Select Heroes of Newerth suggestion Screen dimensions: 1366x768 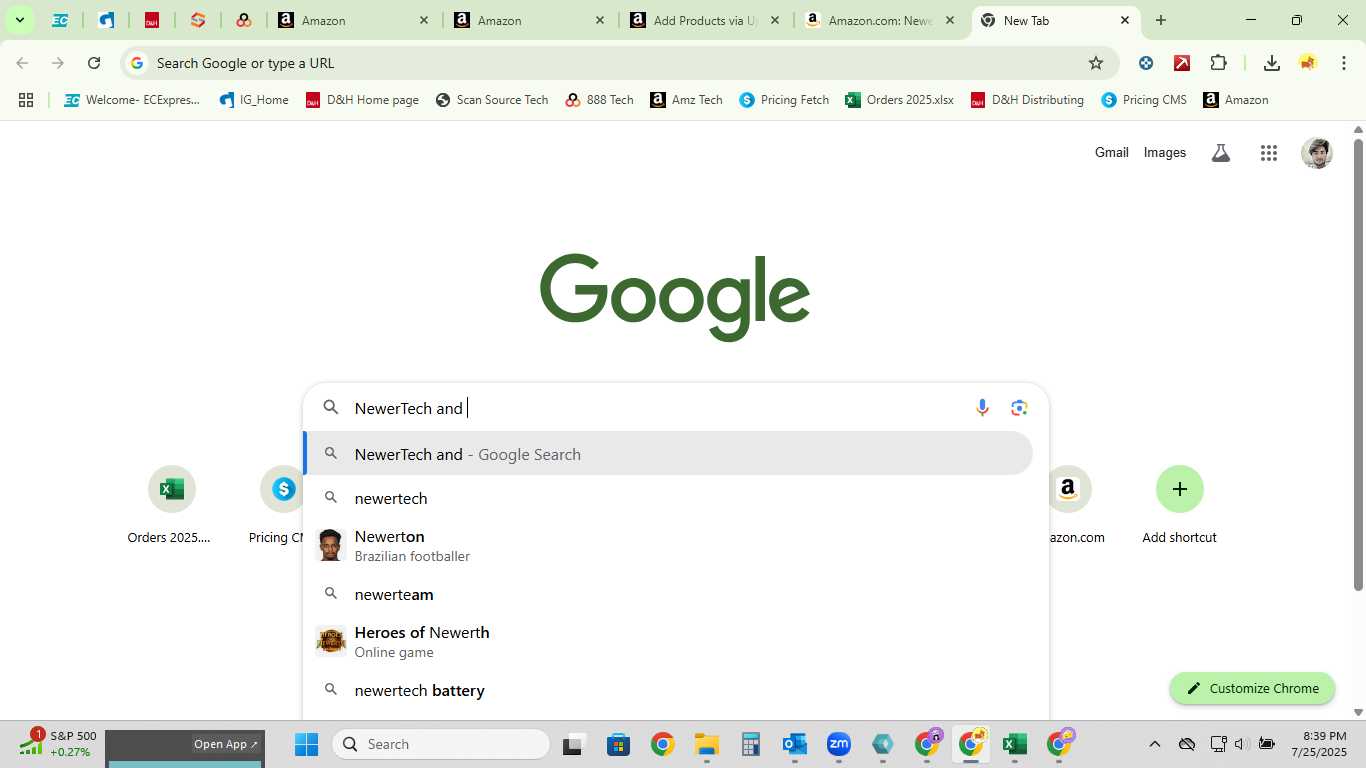668,642
